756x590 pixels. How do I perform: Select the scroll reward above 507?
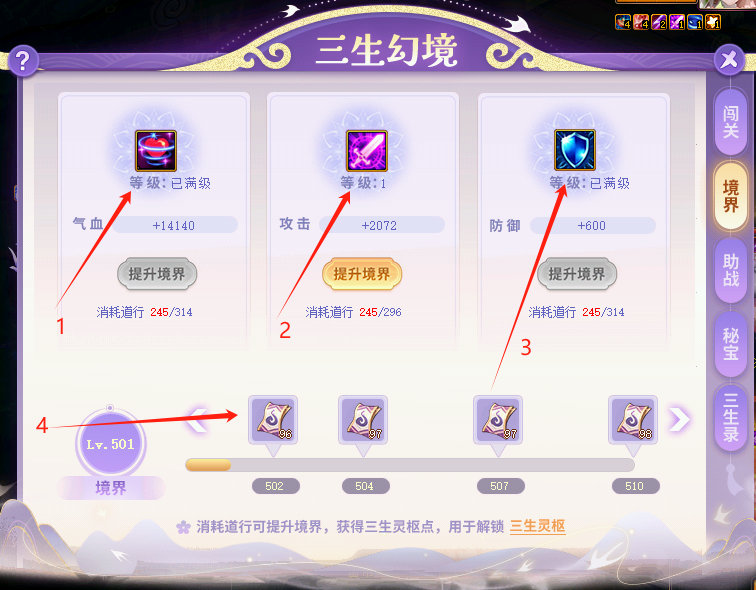[498, 420]
